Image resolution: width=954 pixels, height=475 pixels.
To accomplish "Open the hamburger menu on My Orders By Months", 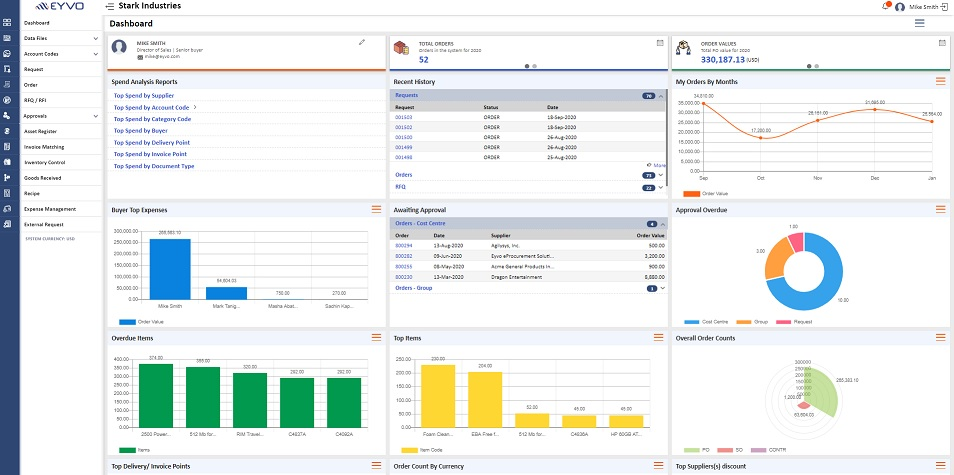I will [940, 81].
